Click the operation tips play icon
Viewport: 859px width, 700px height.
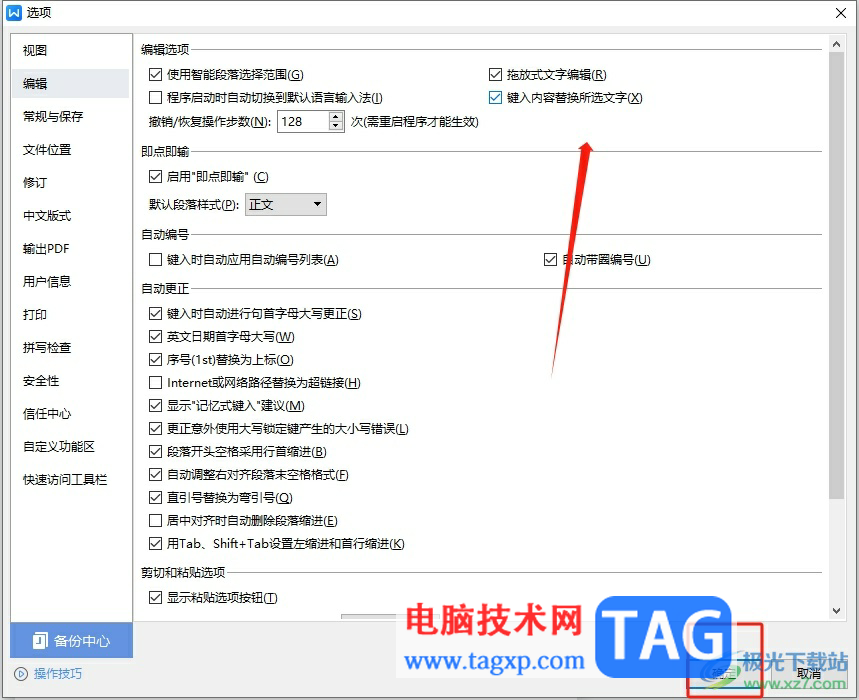click(21, 674)
